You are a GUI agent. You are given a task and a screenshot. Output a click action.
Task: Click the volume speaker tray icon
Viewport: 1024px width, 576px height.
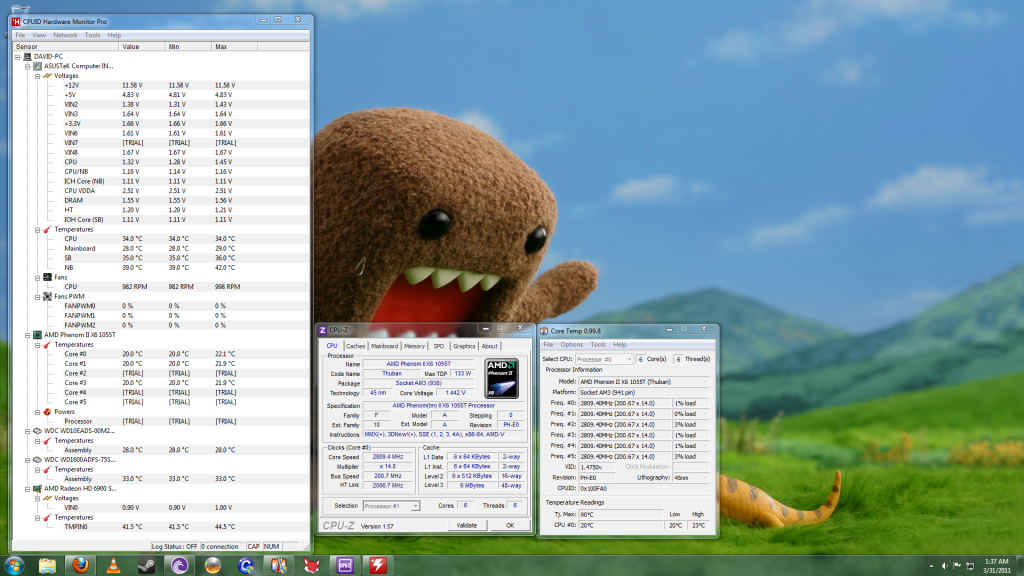(x=944, y=566)
